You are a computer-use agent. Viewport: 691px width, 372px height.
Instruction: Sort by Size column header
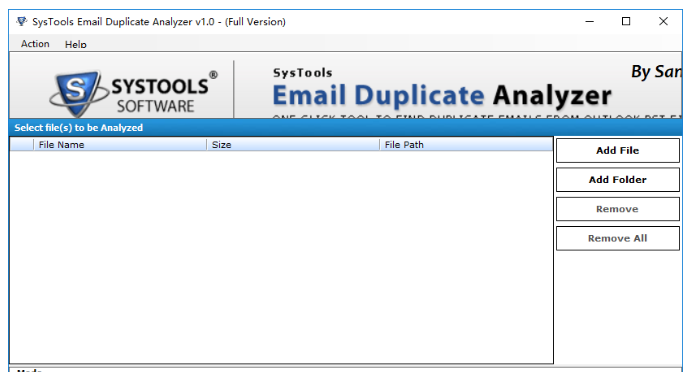(293, 145)
